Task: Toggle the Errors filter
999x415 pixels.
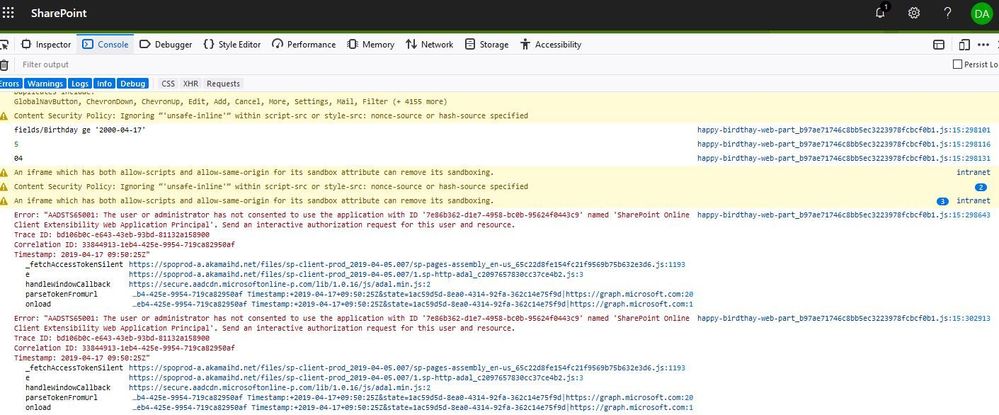Action: click(10, 84)
